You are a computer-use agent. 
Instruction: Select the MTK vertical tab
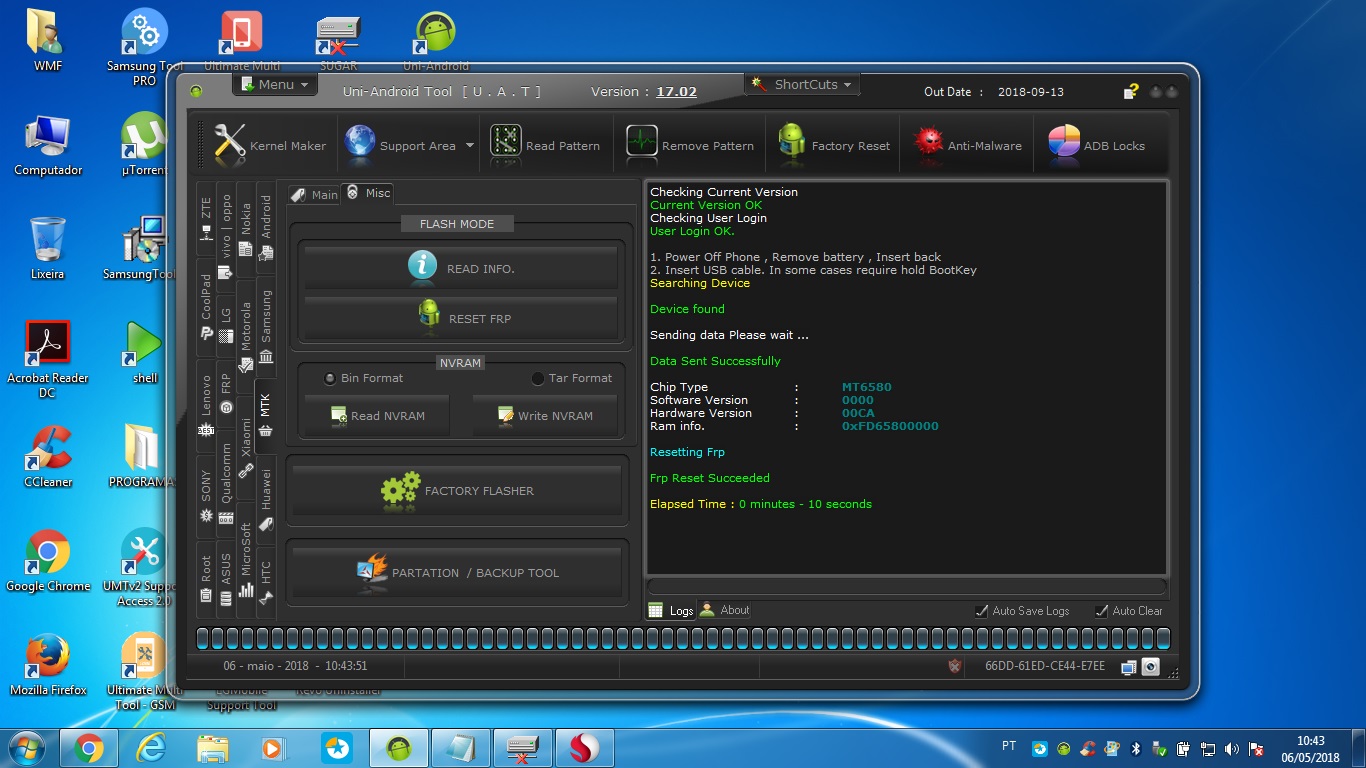coord(266,414)
